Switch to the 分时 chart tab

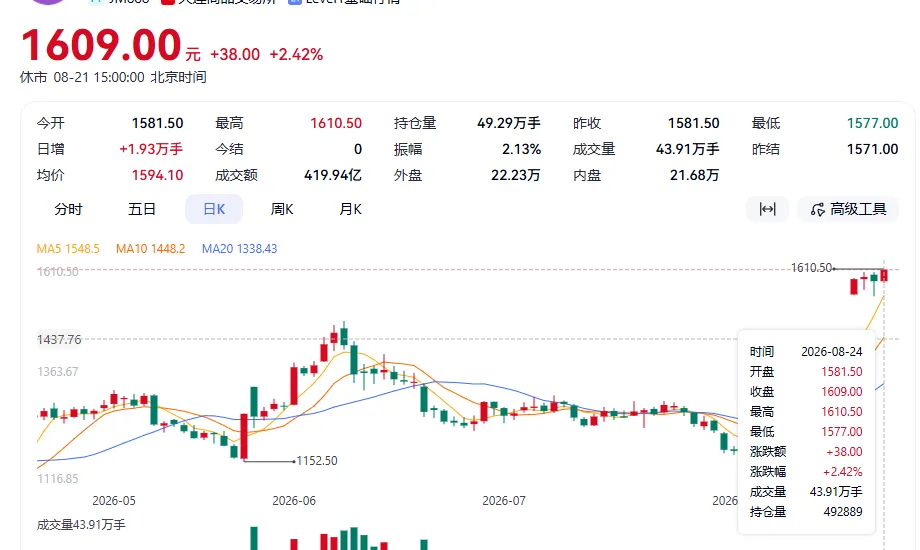click(x=68, y=210)
